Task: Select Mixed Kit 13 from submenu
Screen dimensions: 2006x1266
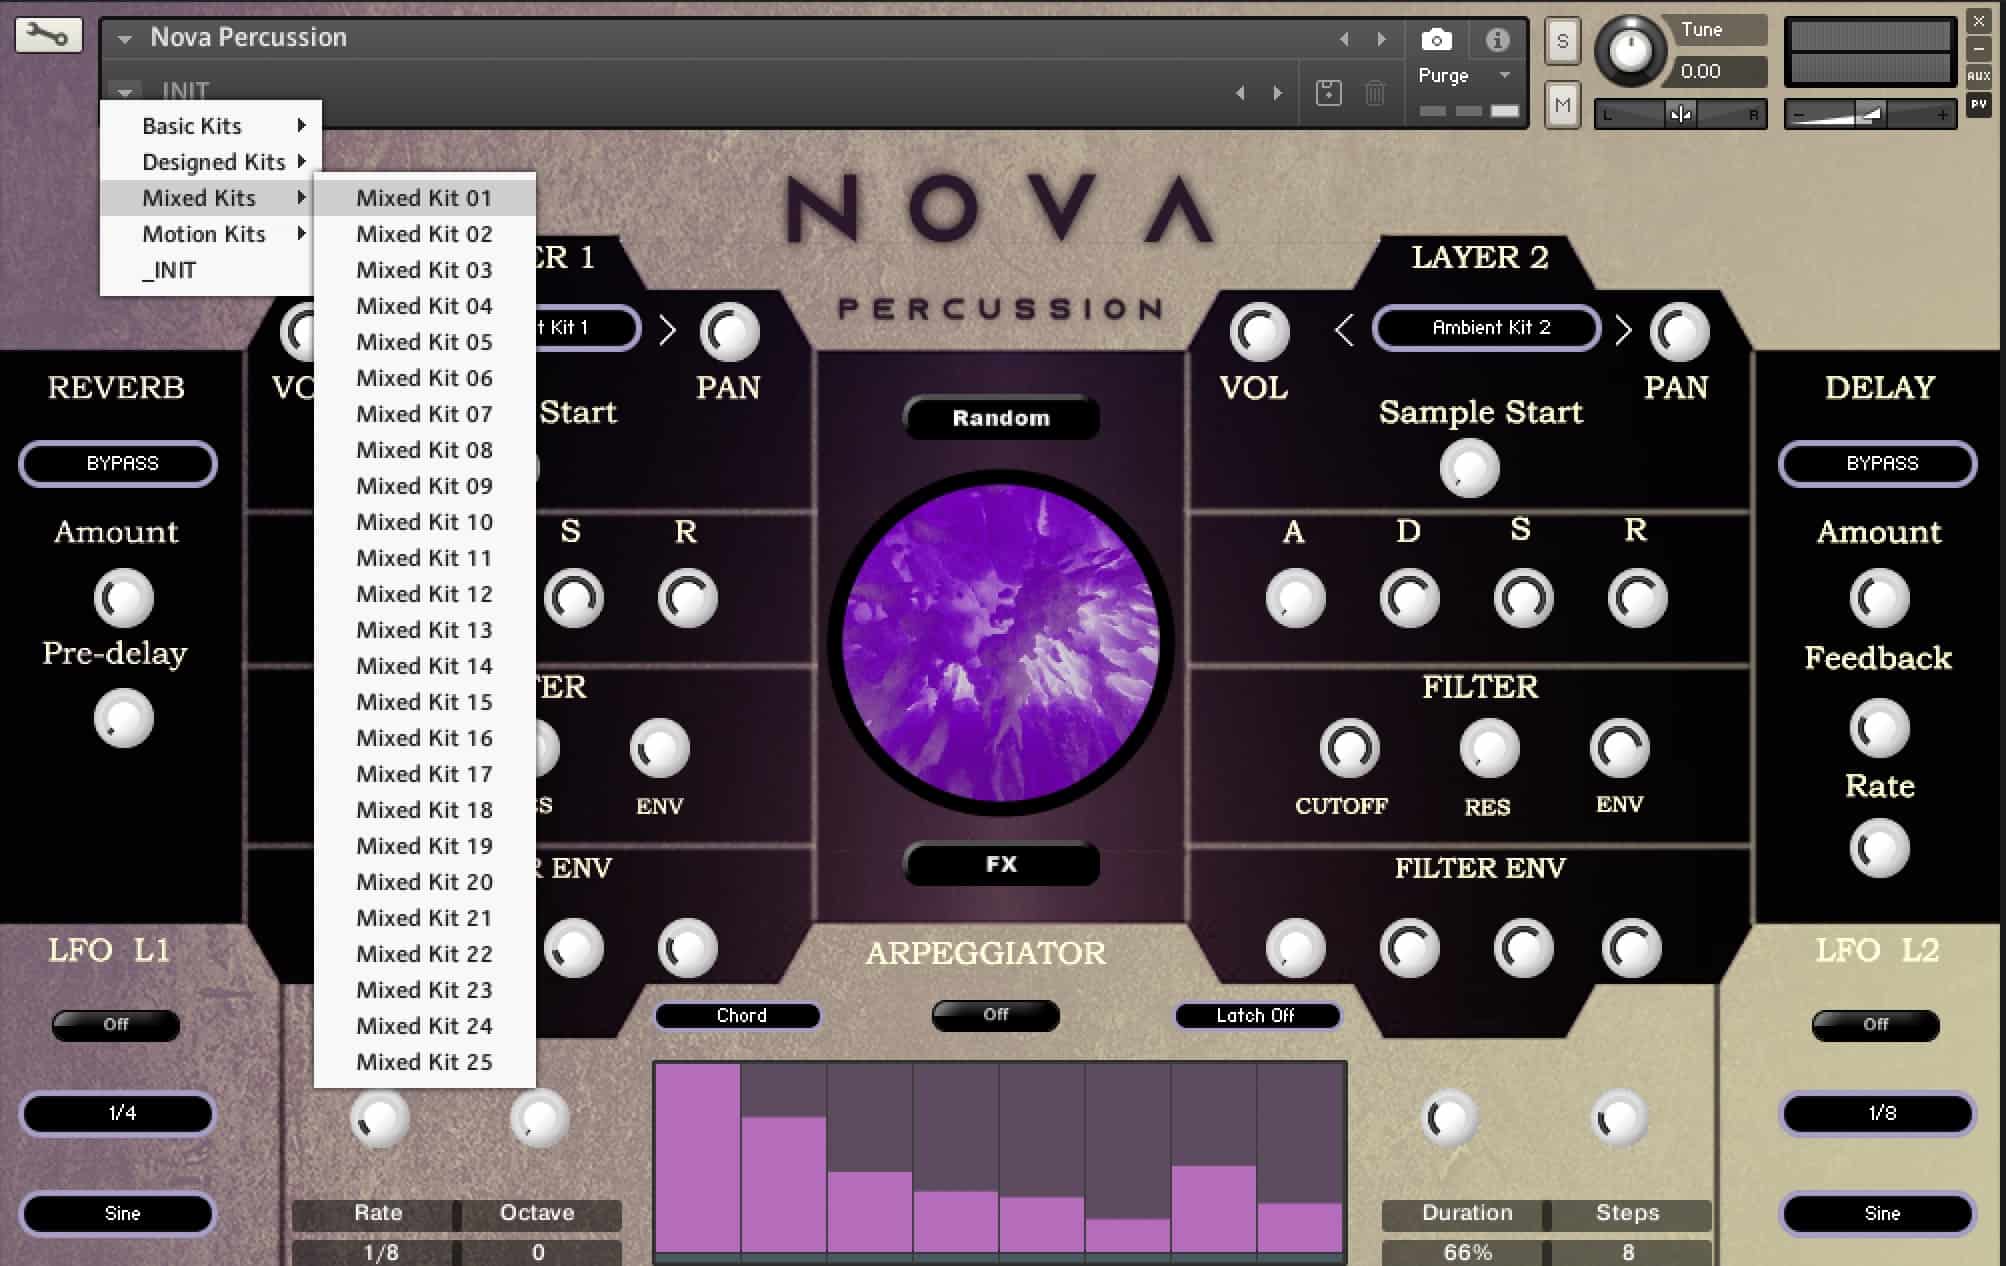Action: point(425,630)
